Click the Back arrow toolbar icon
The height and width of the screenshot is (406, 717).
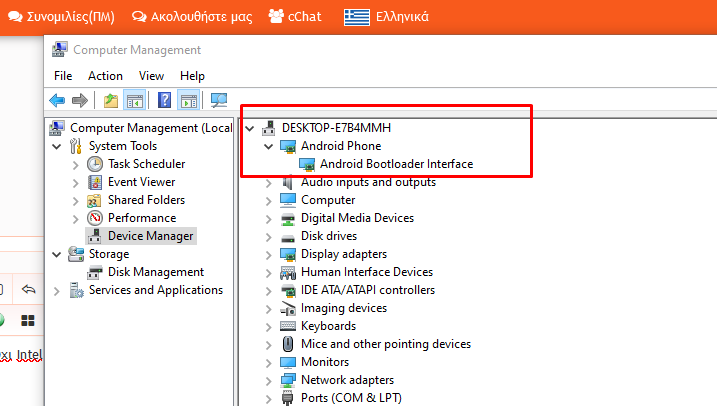coord(57,100)
